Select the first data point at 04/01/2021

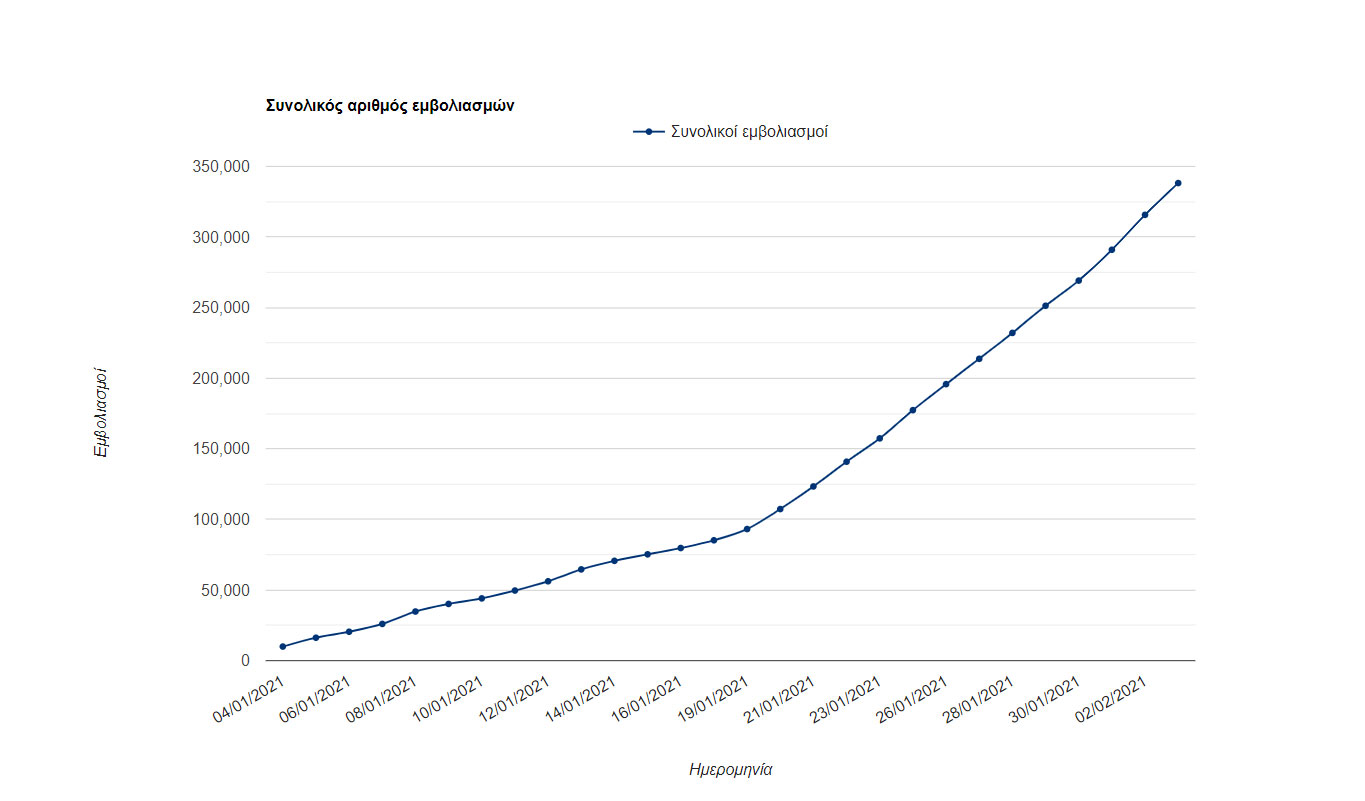[283, 647]
